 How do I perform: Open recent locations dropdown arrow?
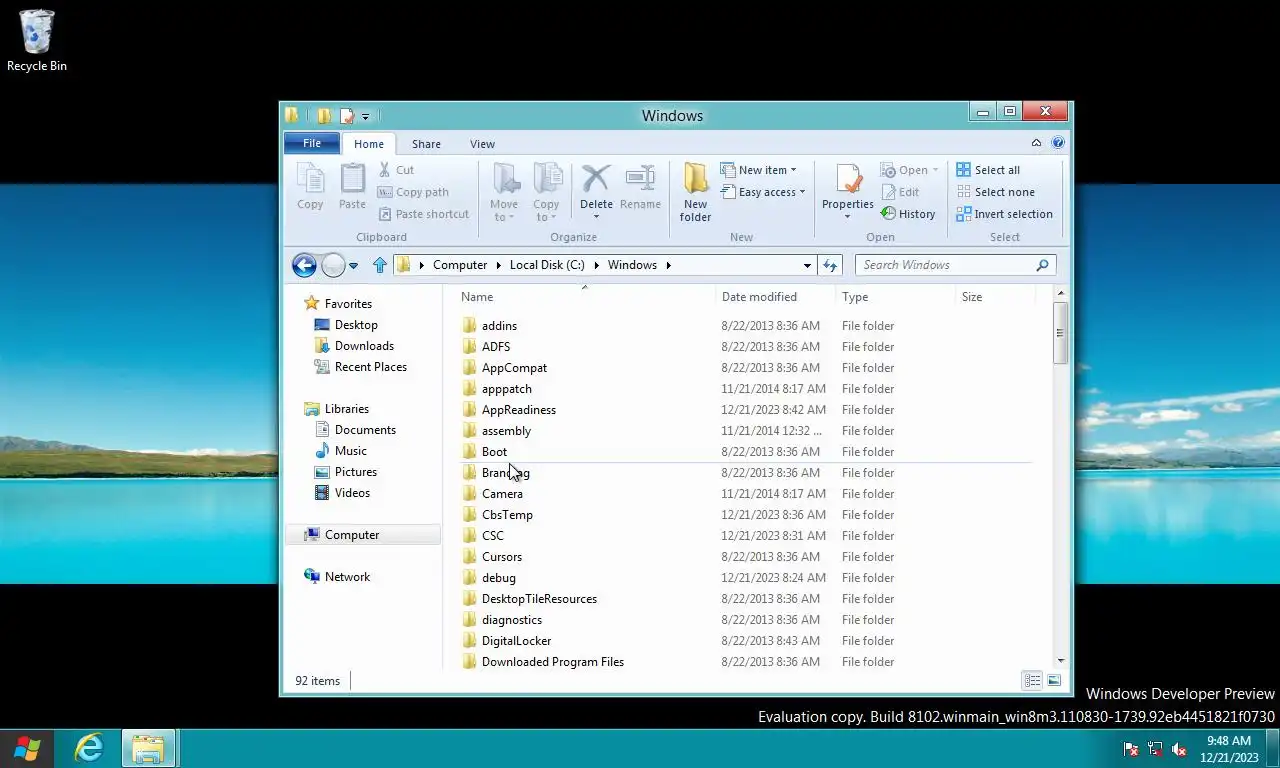point(353,266)
